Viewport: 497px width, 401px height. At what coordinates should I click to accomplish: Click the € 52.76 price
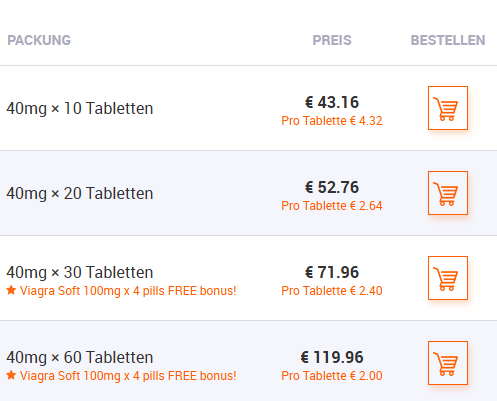[332, 187]
